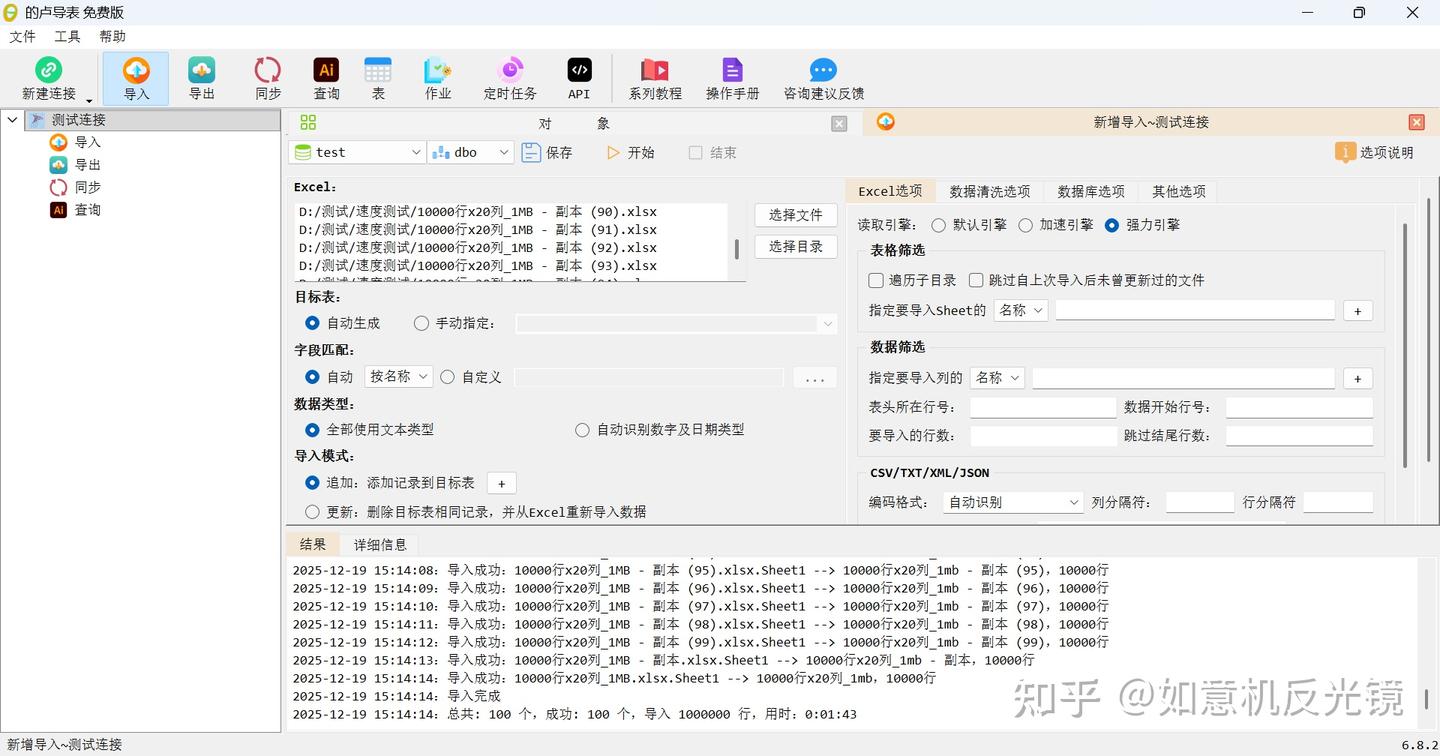Open the 定时任务 toolbar icon

pyautogui.click(x=510, y=70)
